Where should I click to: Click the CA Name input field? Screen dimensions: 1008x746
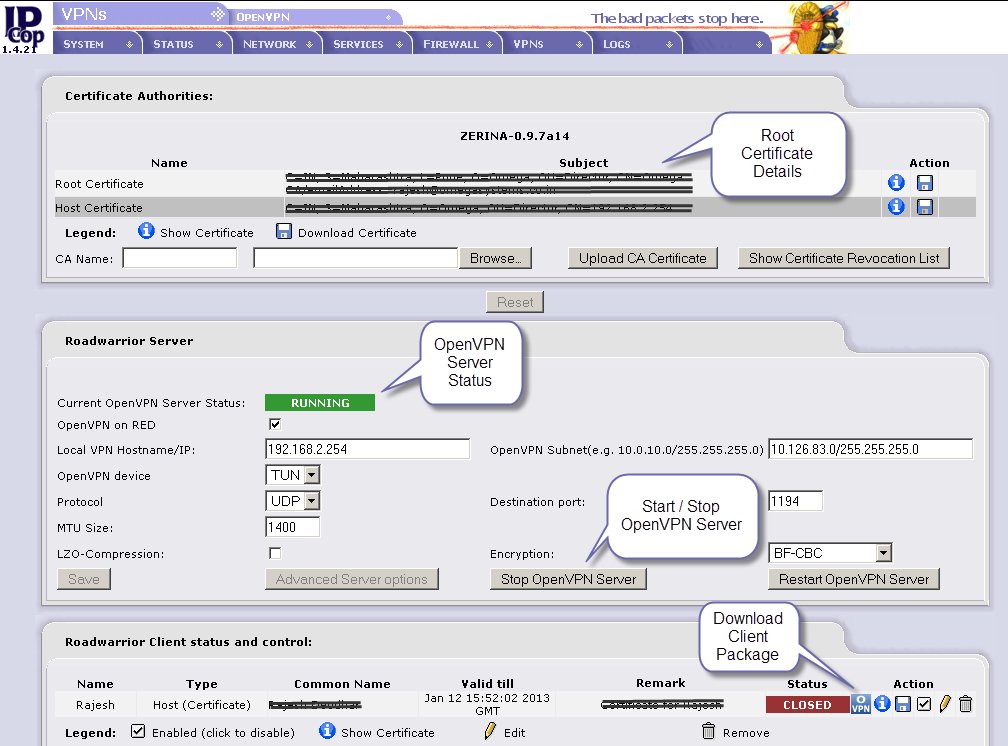click(180, 259)
